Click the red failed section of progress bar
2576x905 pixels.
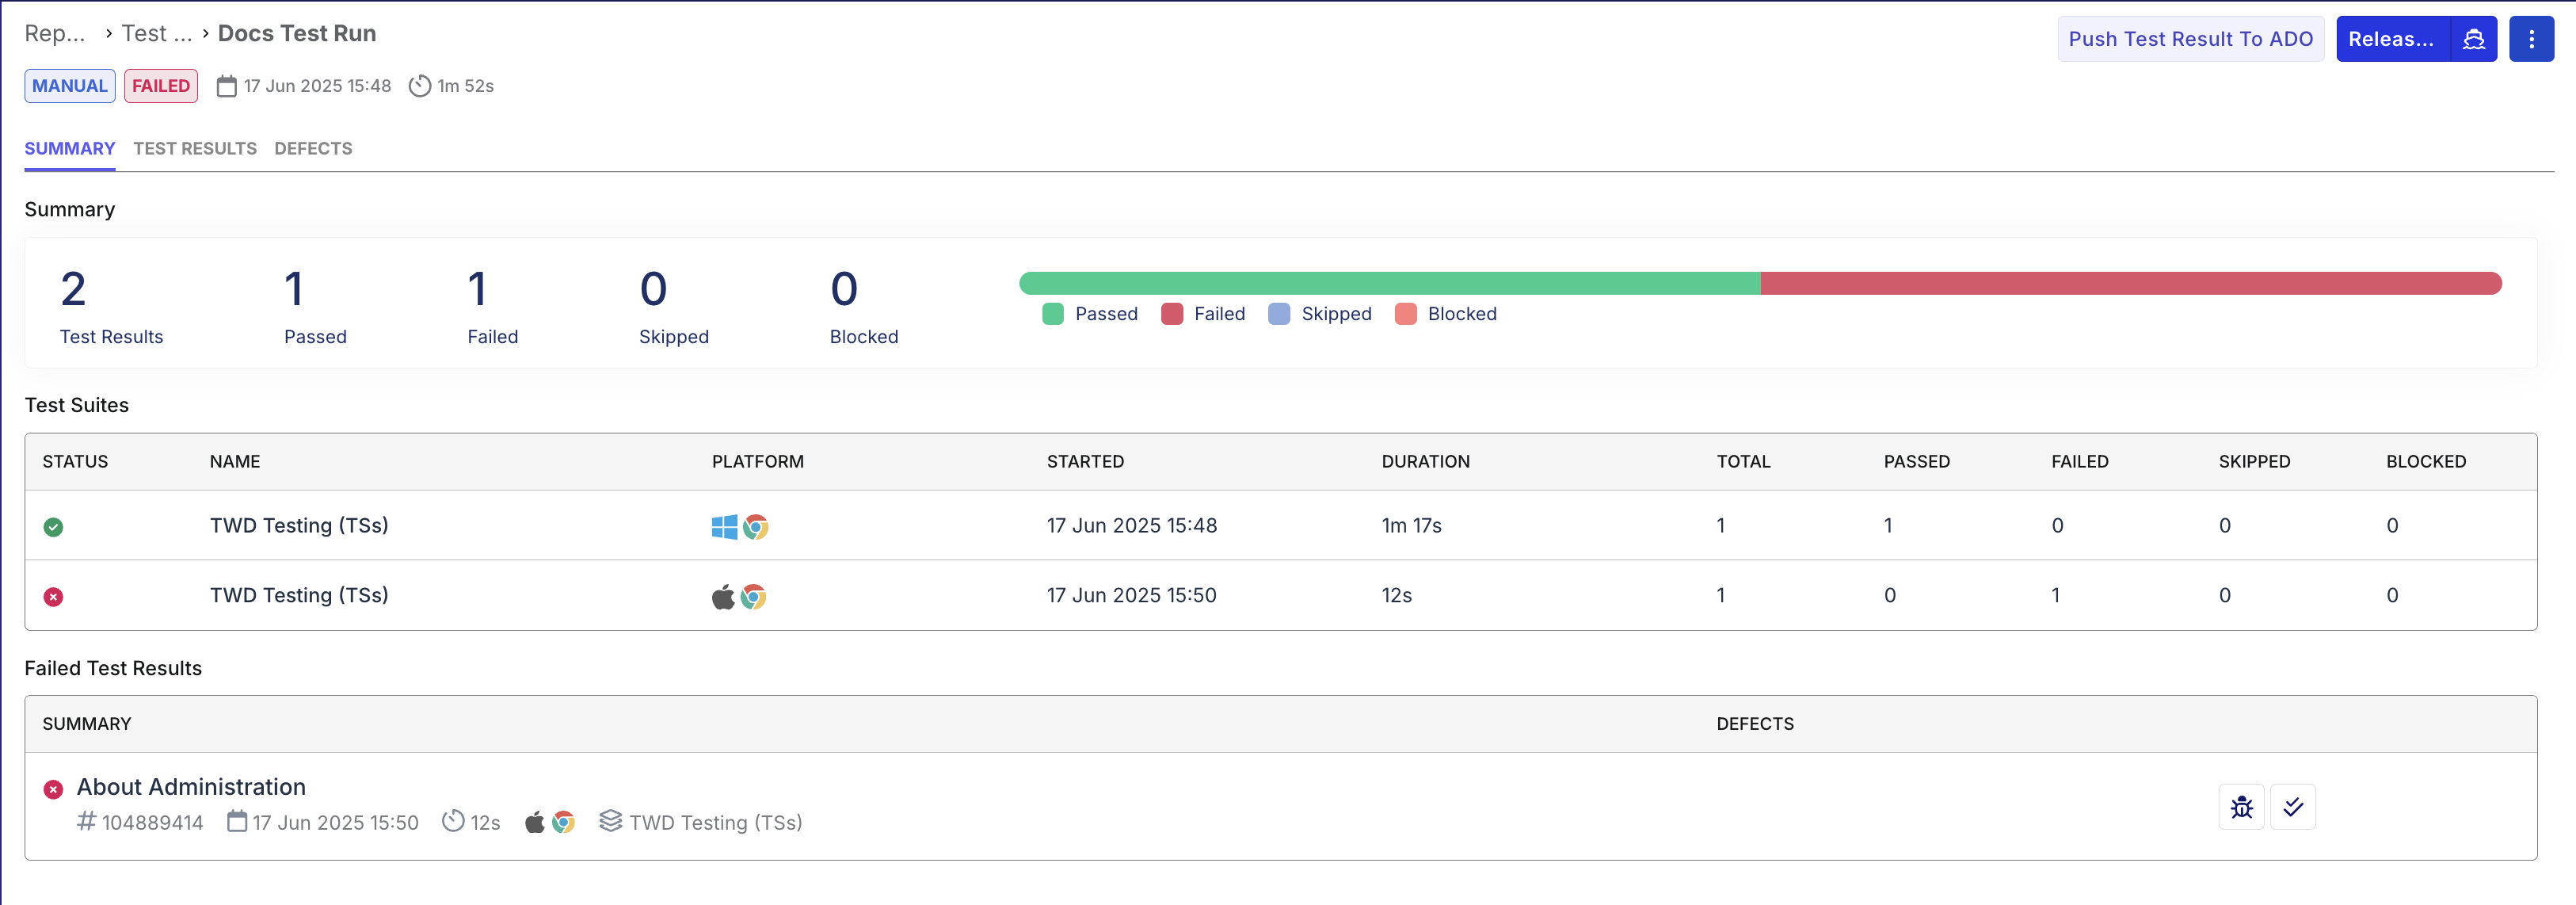[x=2131, y=283]
